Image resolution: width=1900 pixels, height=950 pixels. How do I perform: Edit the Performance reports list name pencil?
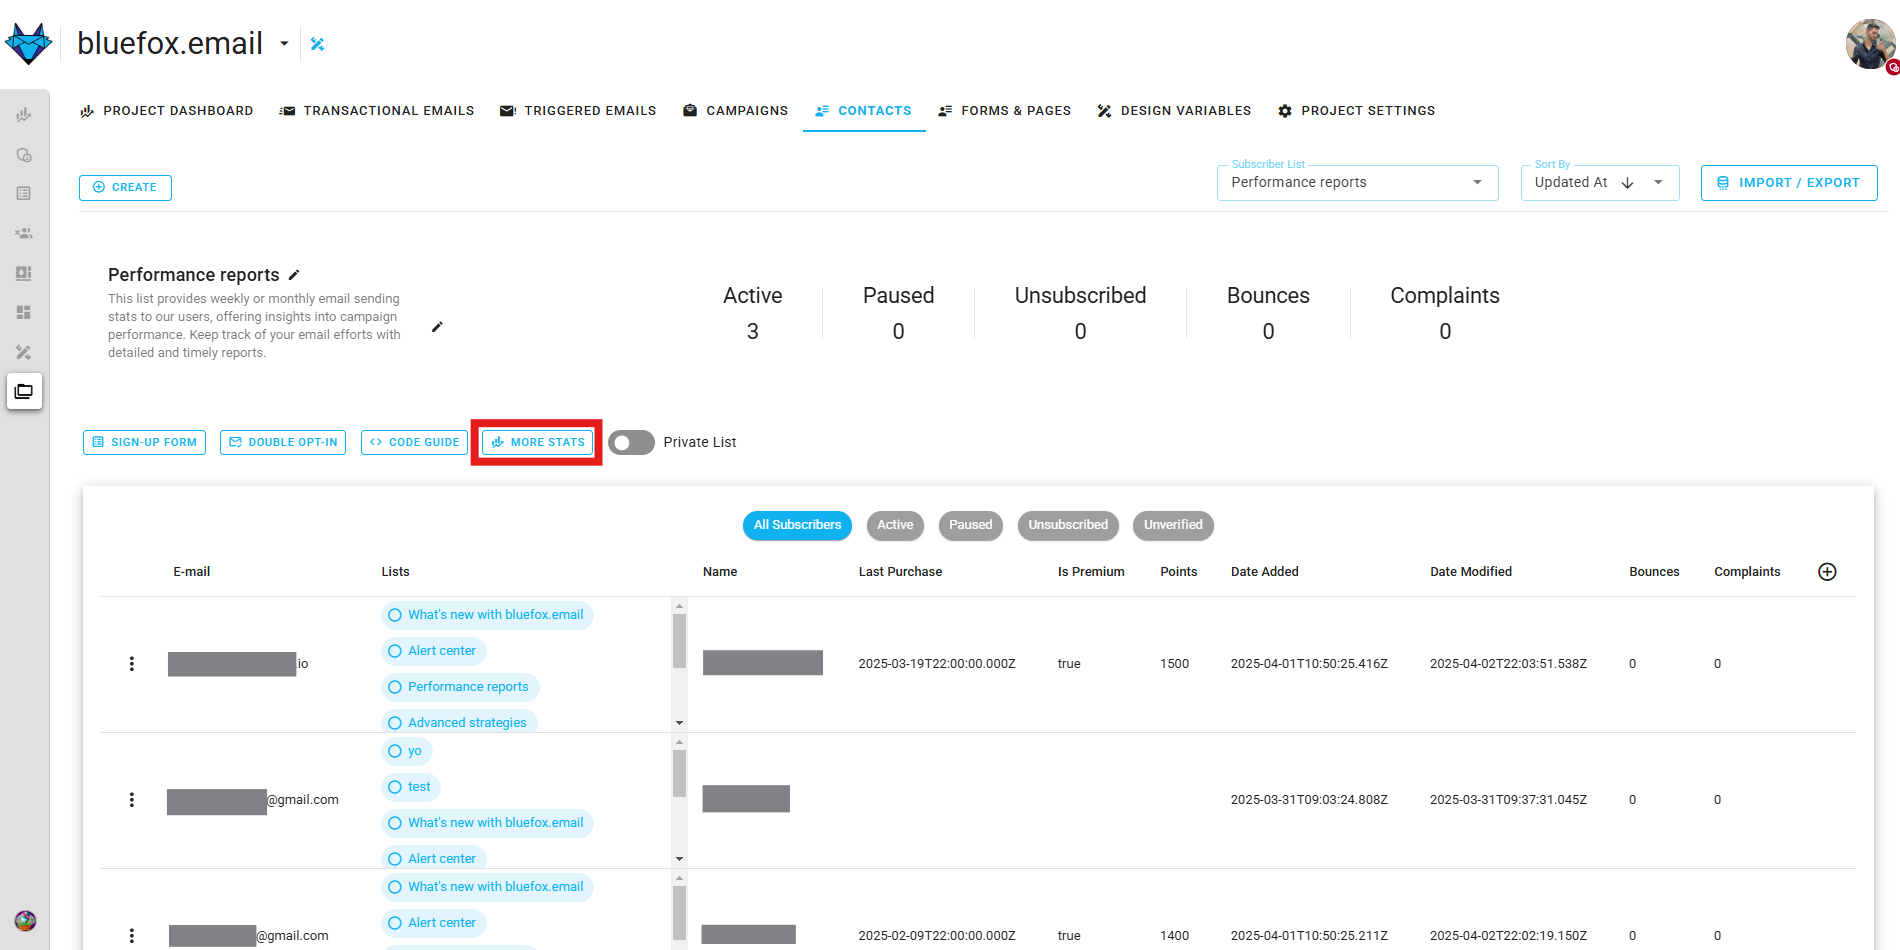[x=294, y=275]
